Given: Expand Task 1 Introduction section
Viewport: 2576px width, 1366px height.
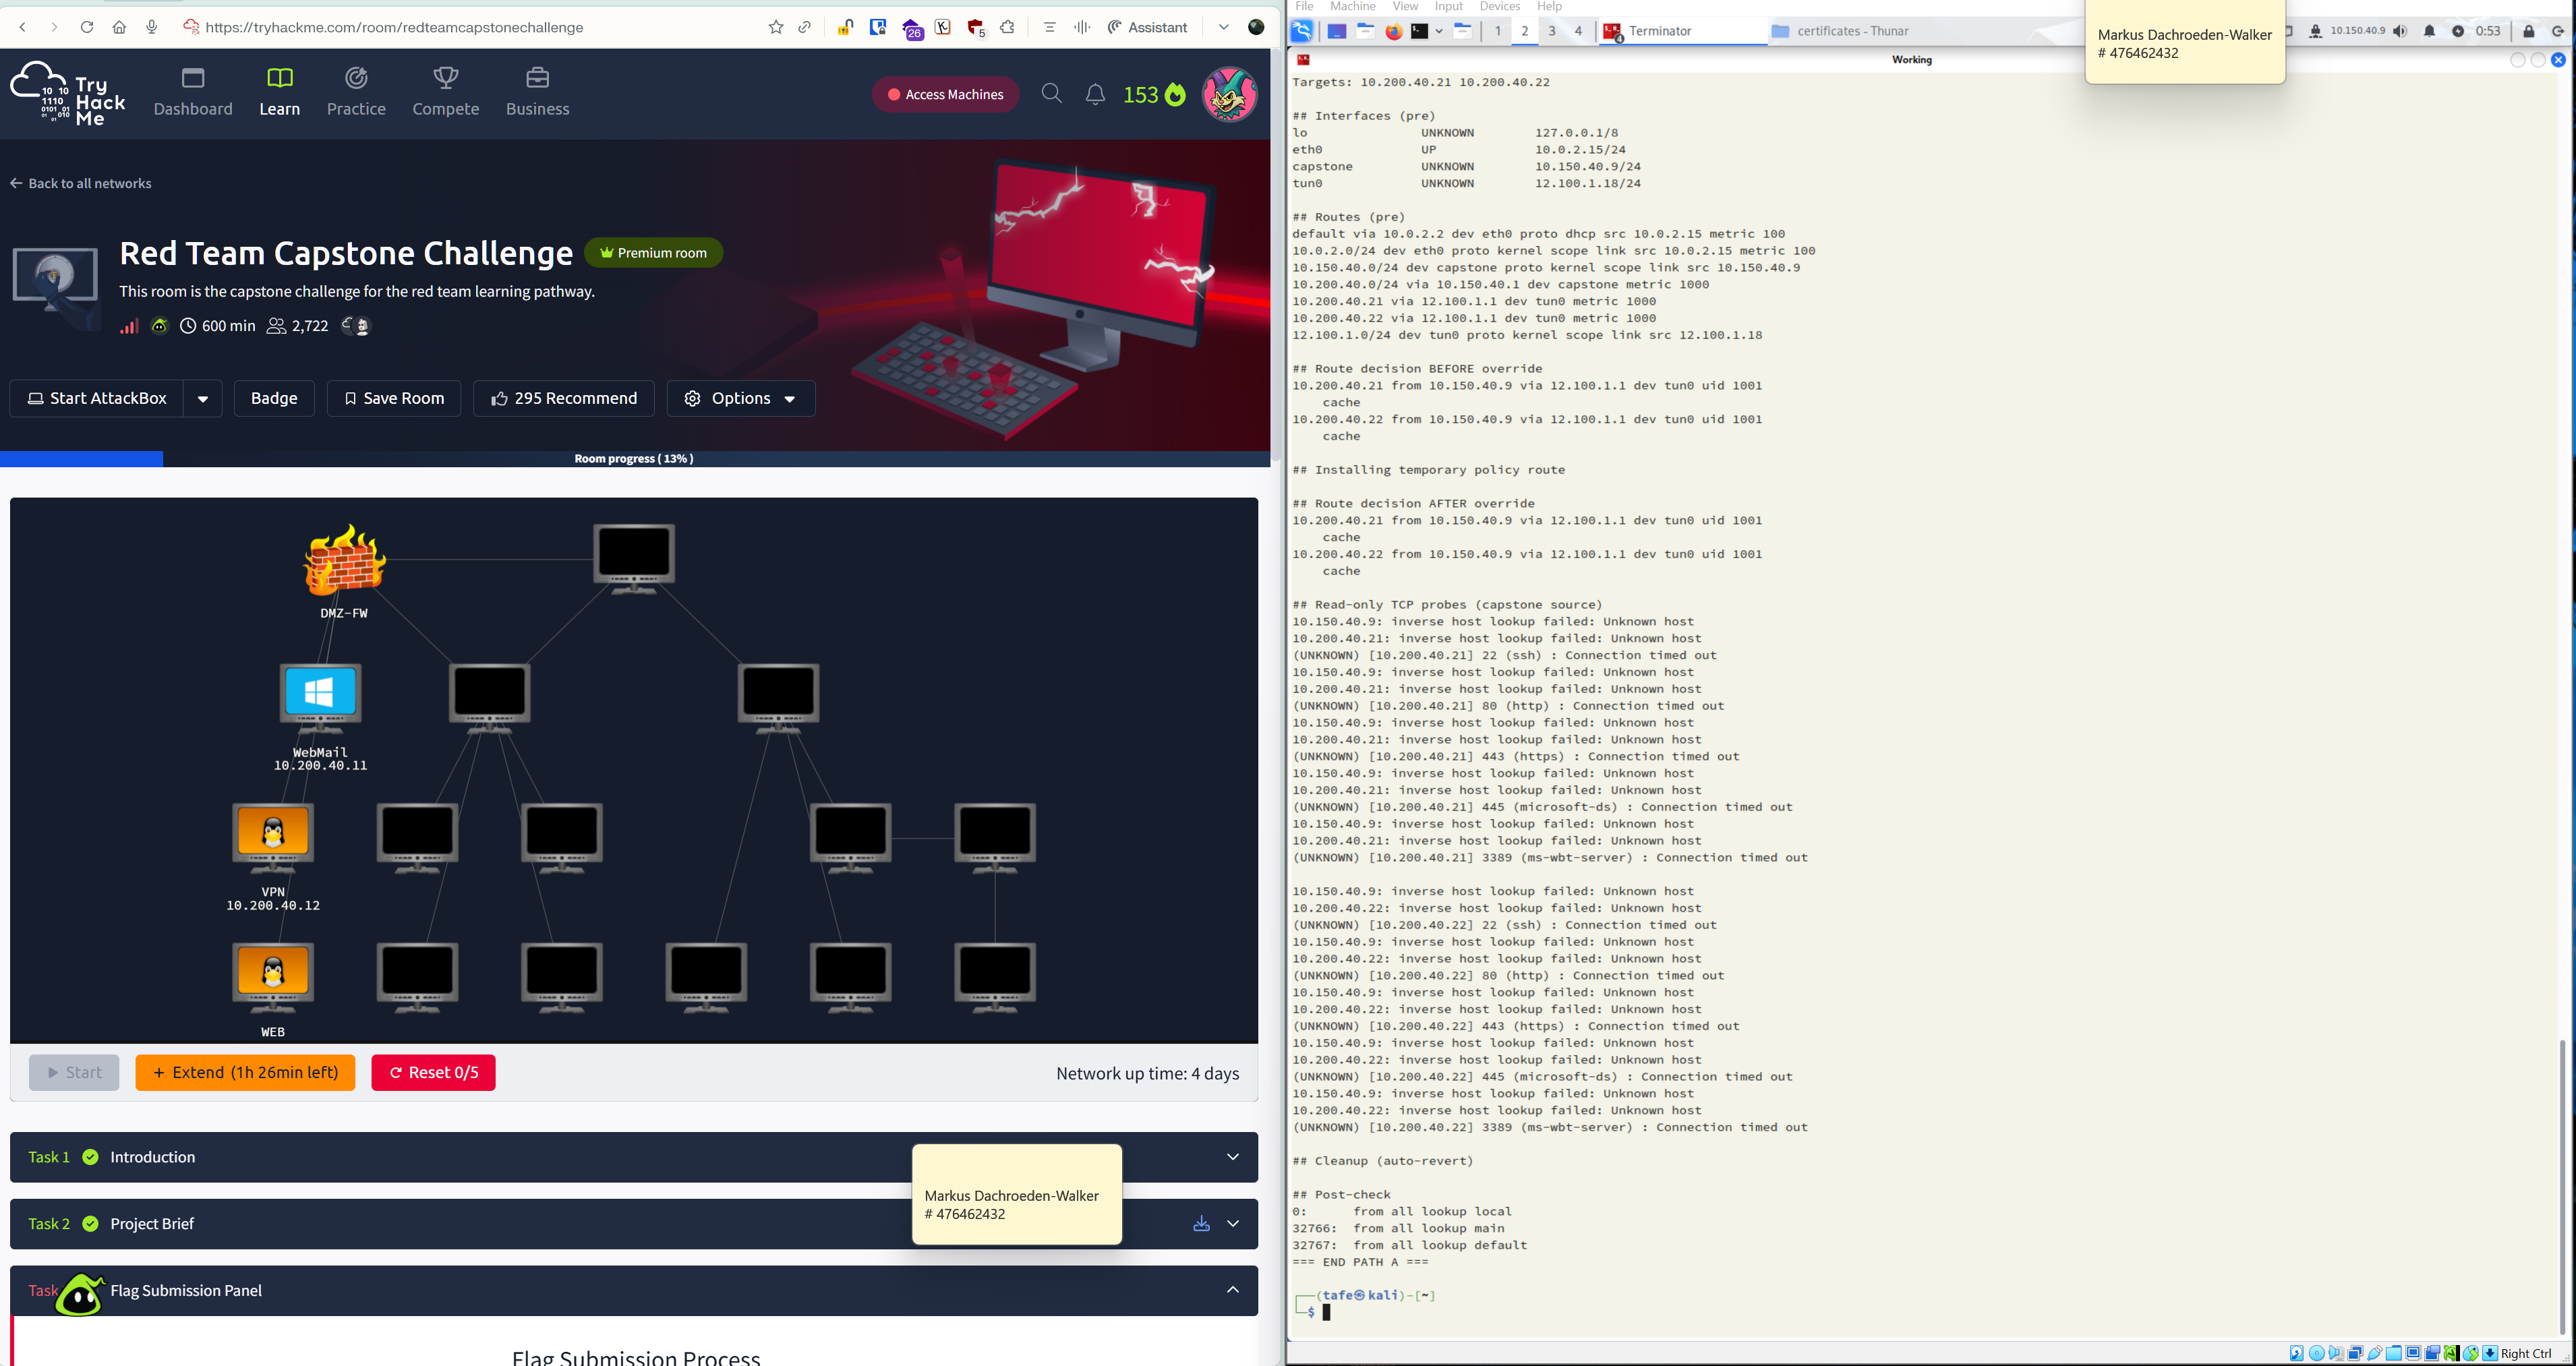Looking at the screenshot, I should tap(1232, 1157).
